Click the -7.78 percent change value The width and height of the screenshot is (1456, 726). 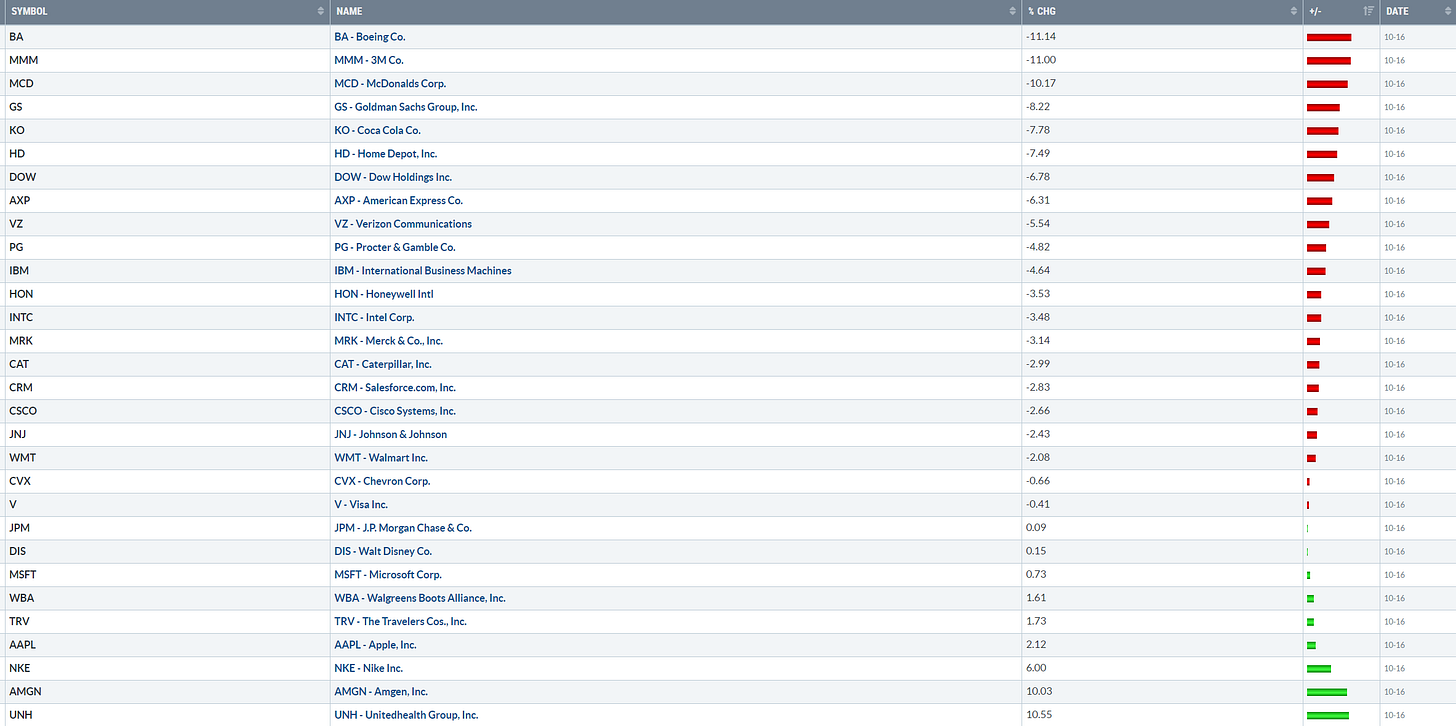(1038, 131)
